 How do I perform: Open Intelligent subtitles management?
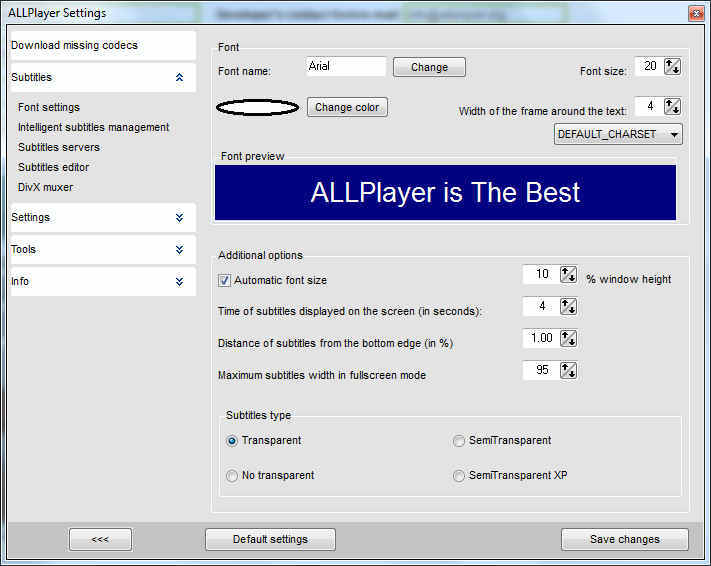pyautogui.click(x=93, y=127)
